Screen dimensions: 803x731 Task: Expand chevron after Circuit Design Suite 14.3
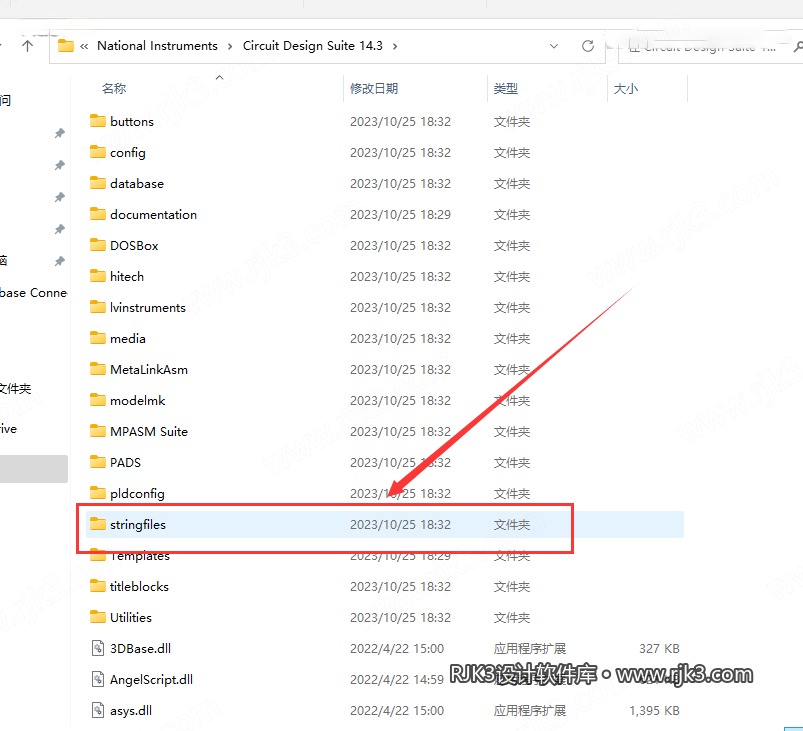coord(395,47)
